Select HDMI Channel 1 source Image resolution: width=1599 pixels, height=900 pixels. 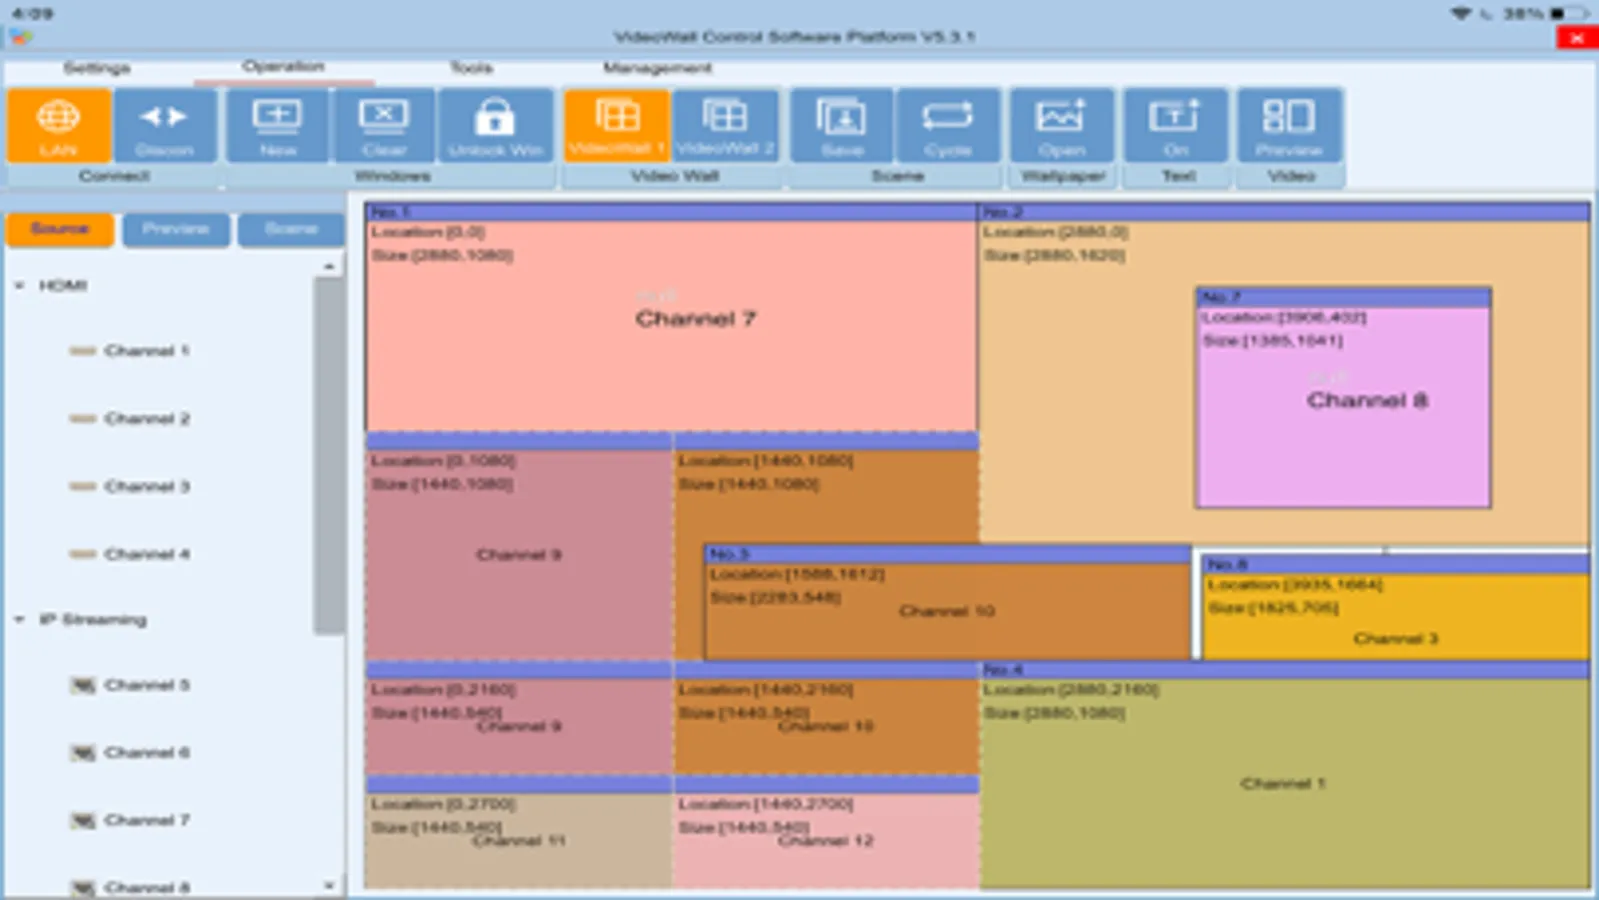(147, 351)
